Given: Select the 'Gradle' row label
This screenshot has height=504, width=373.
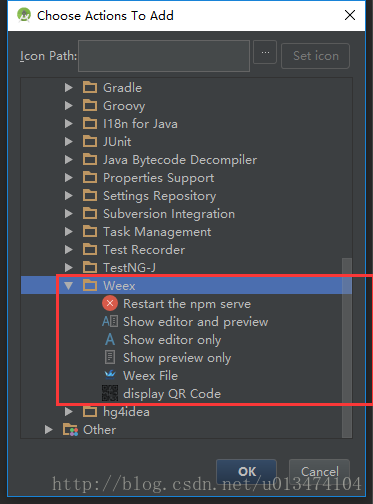Looking at the screenshot, I should click(122, 88).
